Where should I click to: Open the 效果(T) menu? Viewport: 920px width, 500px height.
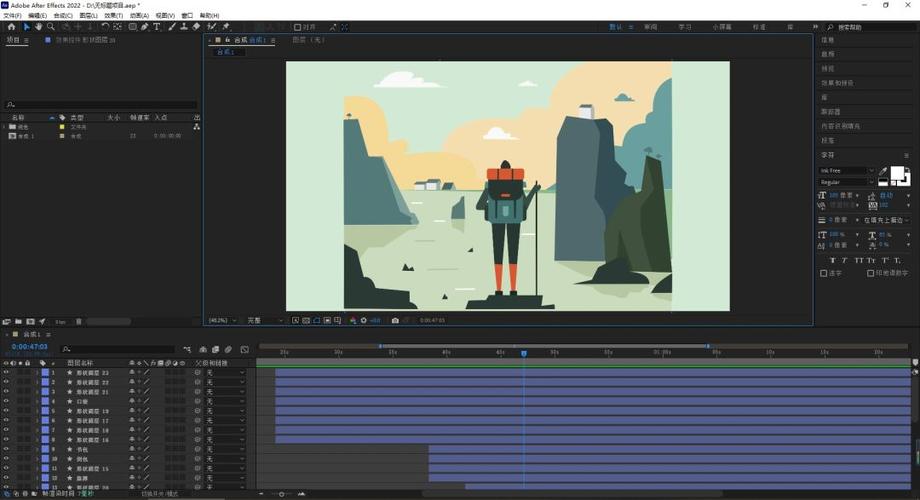(115, 16)
